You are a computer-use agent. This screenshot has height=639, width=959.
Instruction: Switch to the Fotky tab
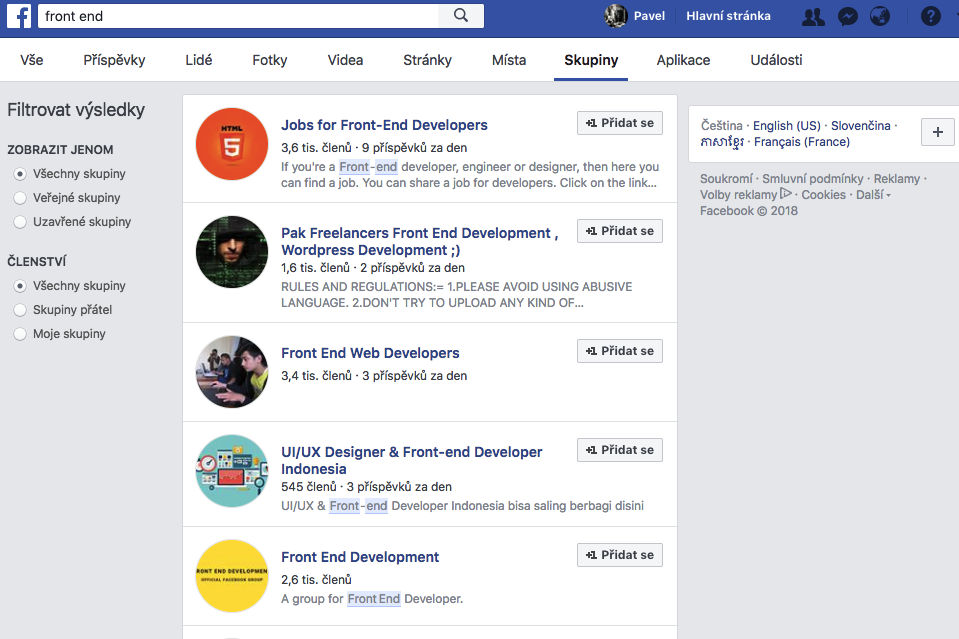270,60
